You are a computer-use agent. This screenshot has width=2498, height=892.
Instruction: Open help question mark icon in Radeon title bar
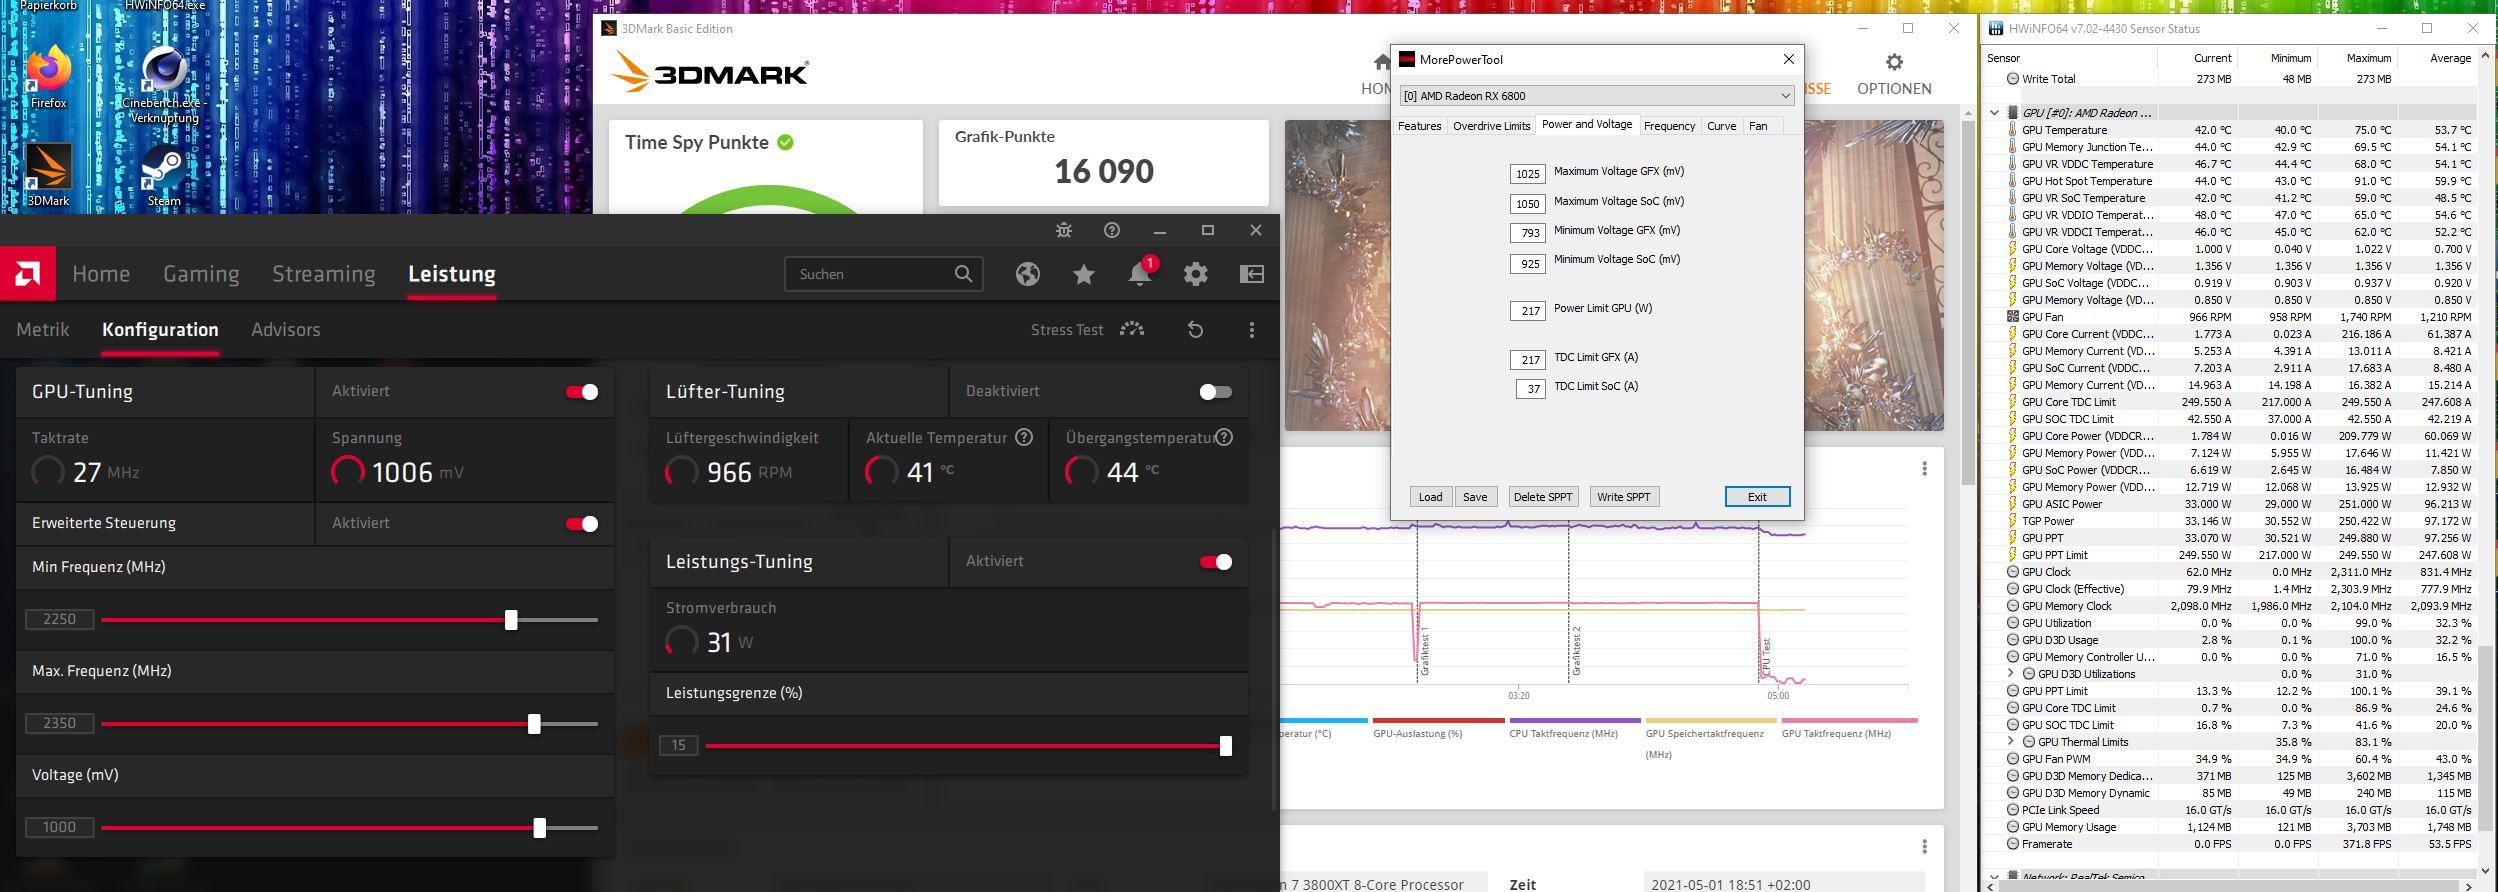click(1112, 230)
